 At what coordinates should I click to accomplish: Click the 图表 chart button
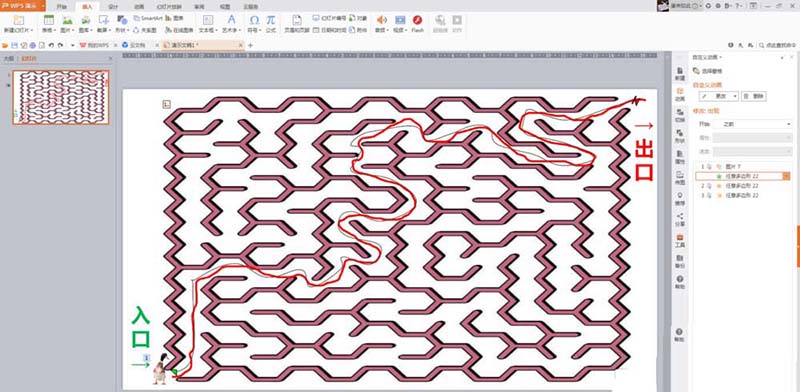click(174, 17)
